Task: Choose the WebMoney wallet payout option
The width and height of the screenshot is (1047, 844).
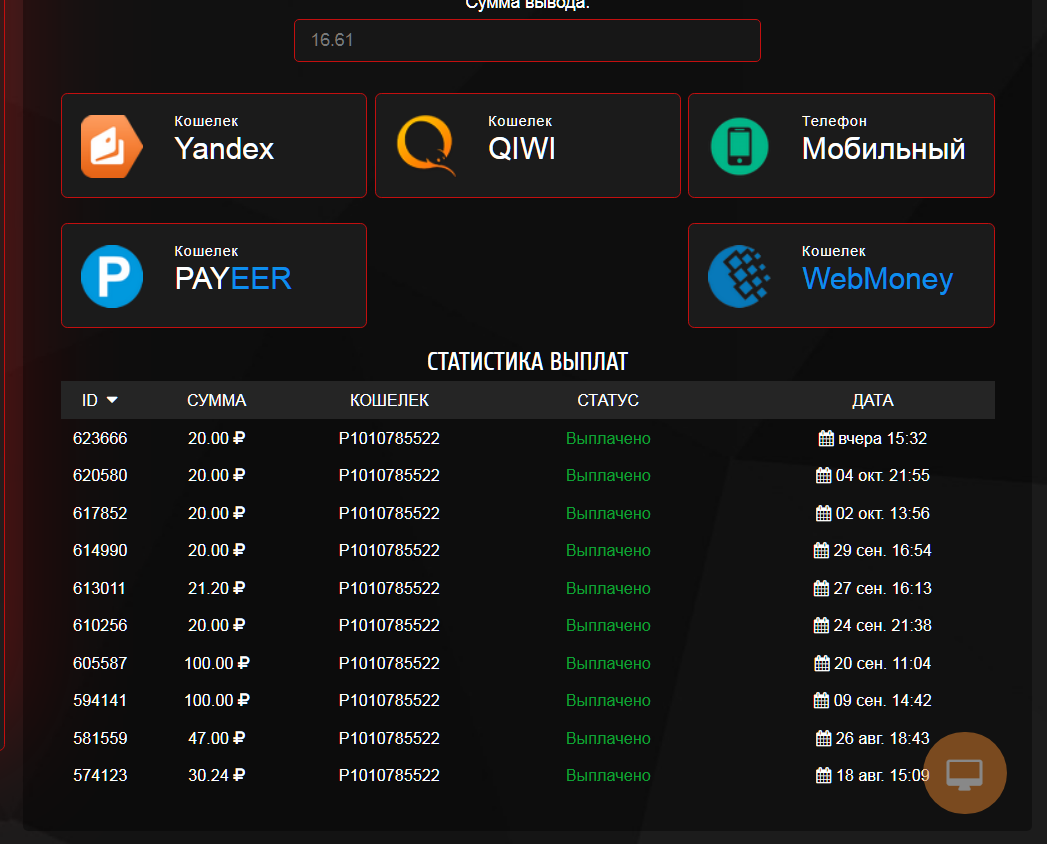Action: 841,276
